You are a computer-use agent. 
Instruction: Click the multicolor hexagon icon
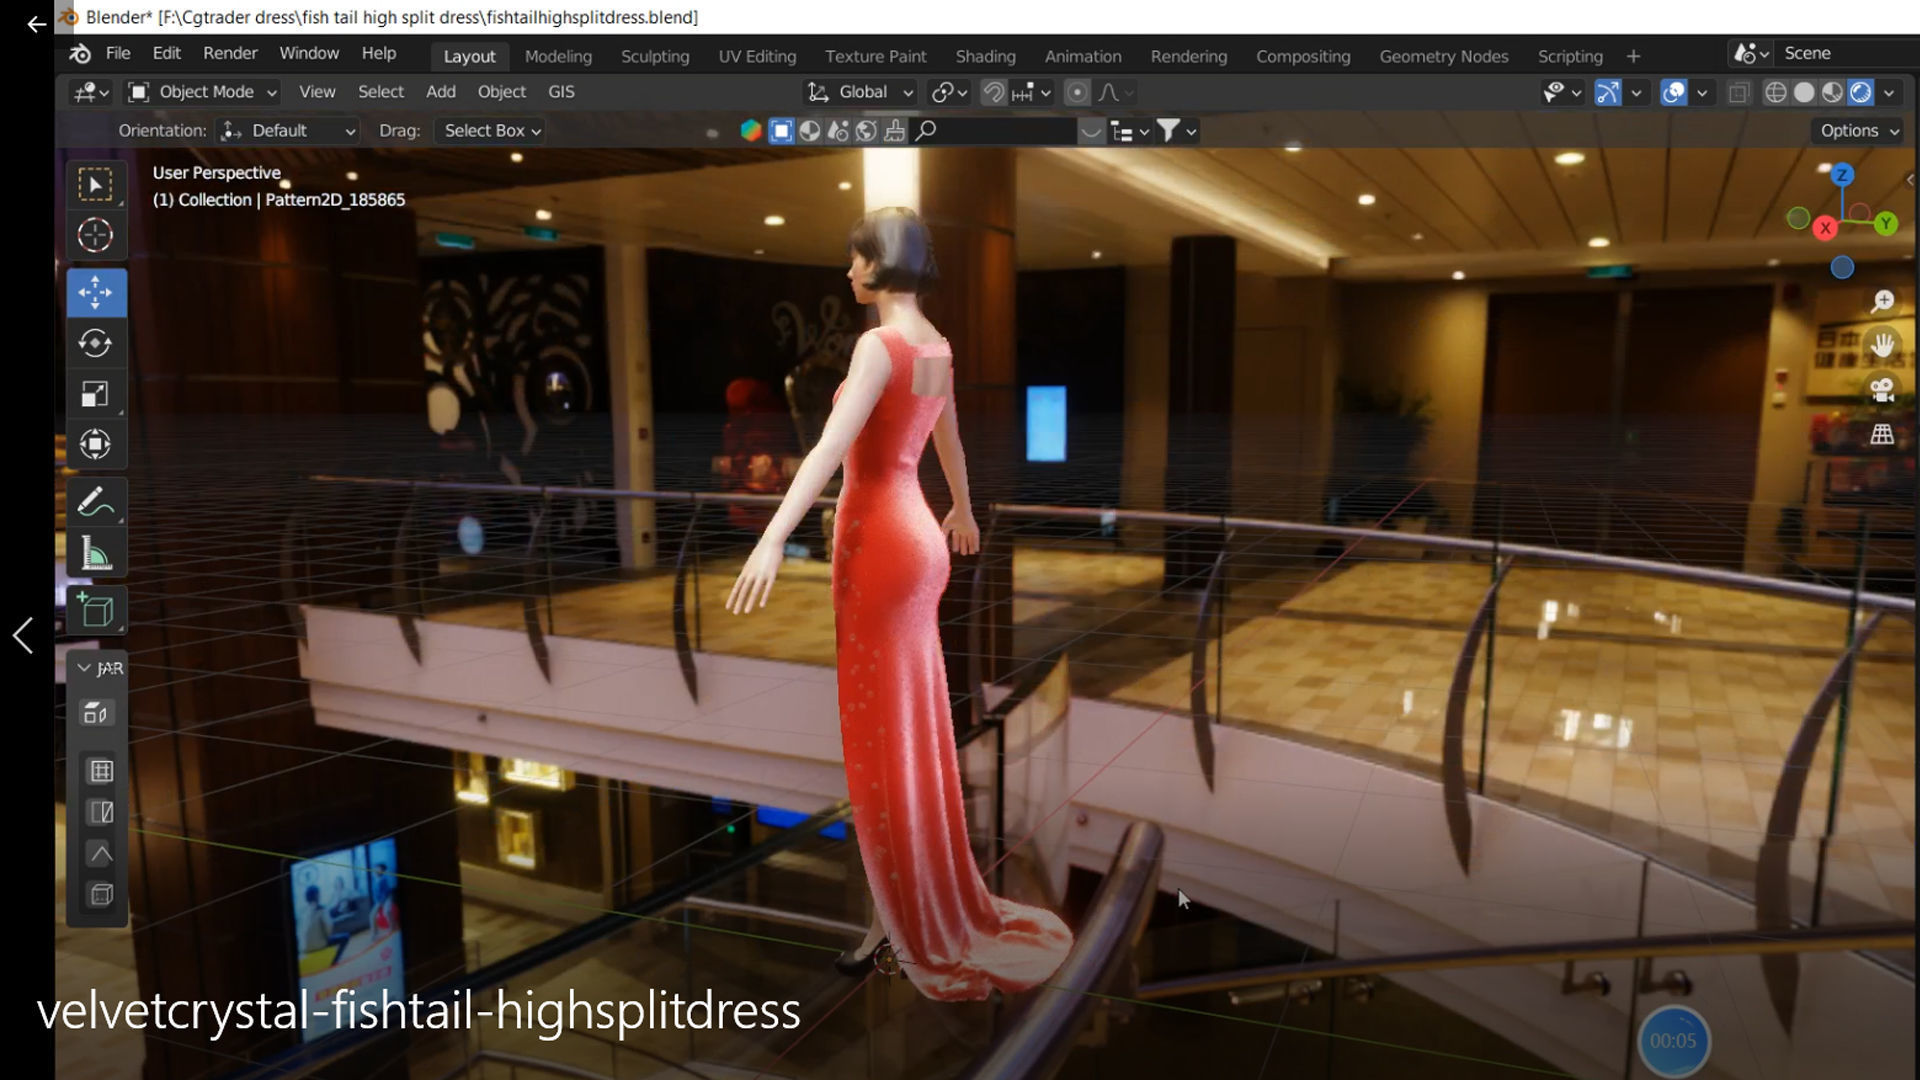pyautogui.click(x=751, y=131)
